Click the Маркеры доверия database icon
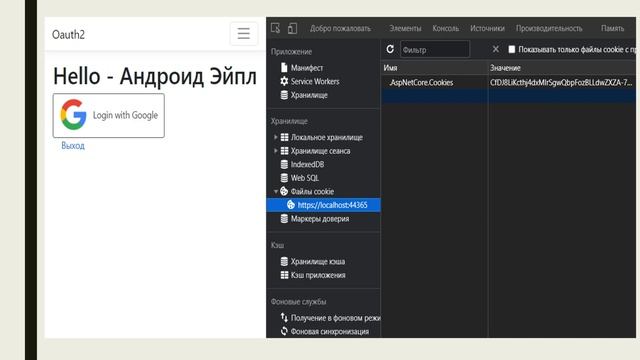This screenshot has width=640, height=360. 284,218
